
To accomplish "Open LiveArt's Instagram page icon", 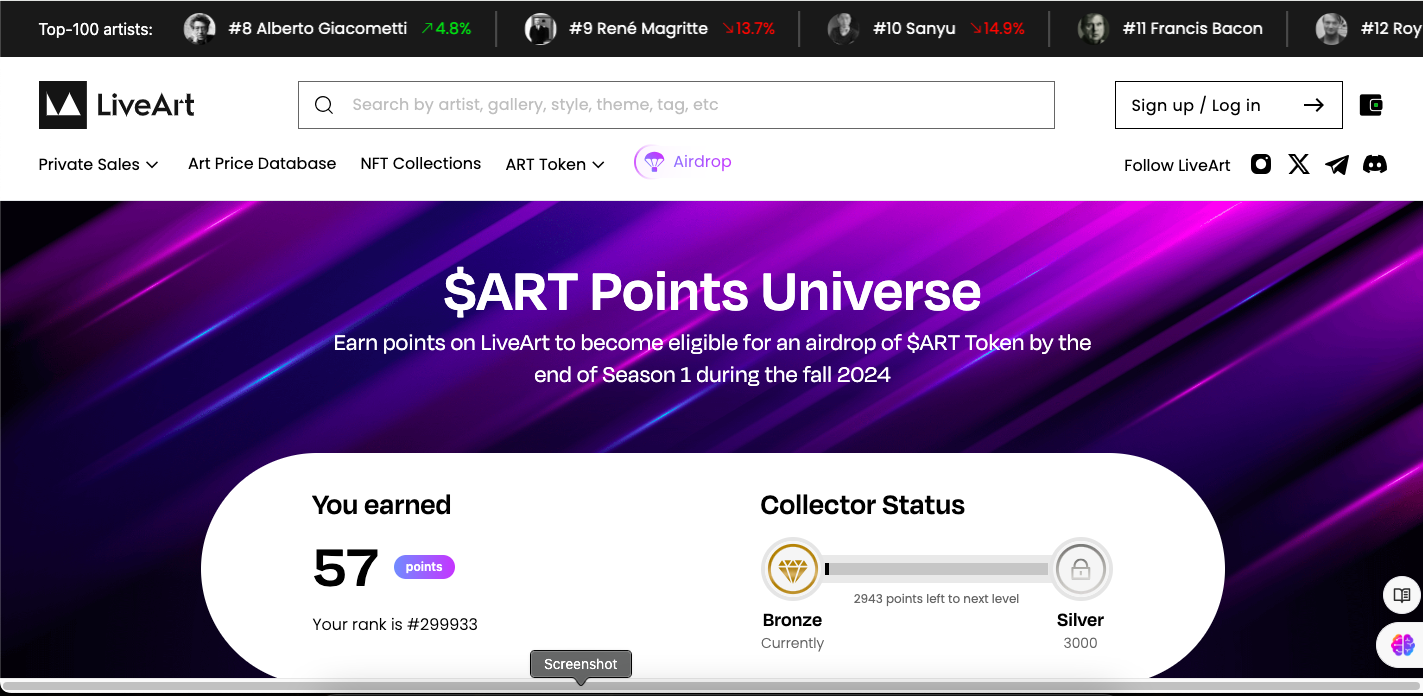I will click(x=1261, y=164).
